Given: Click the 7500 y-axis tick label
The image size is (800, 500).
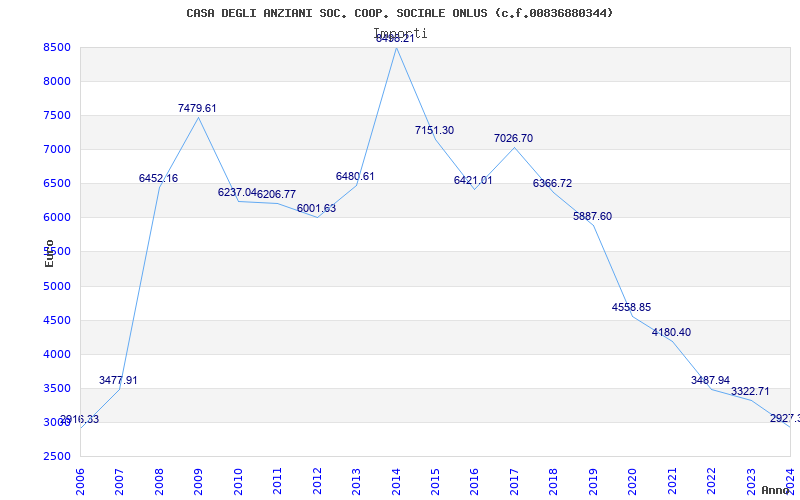Looking at the screenshot, I should [57, 115].
